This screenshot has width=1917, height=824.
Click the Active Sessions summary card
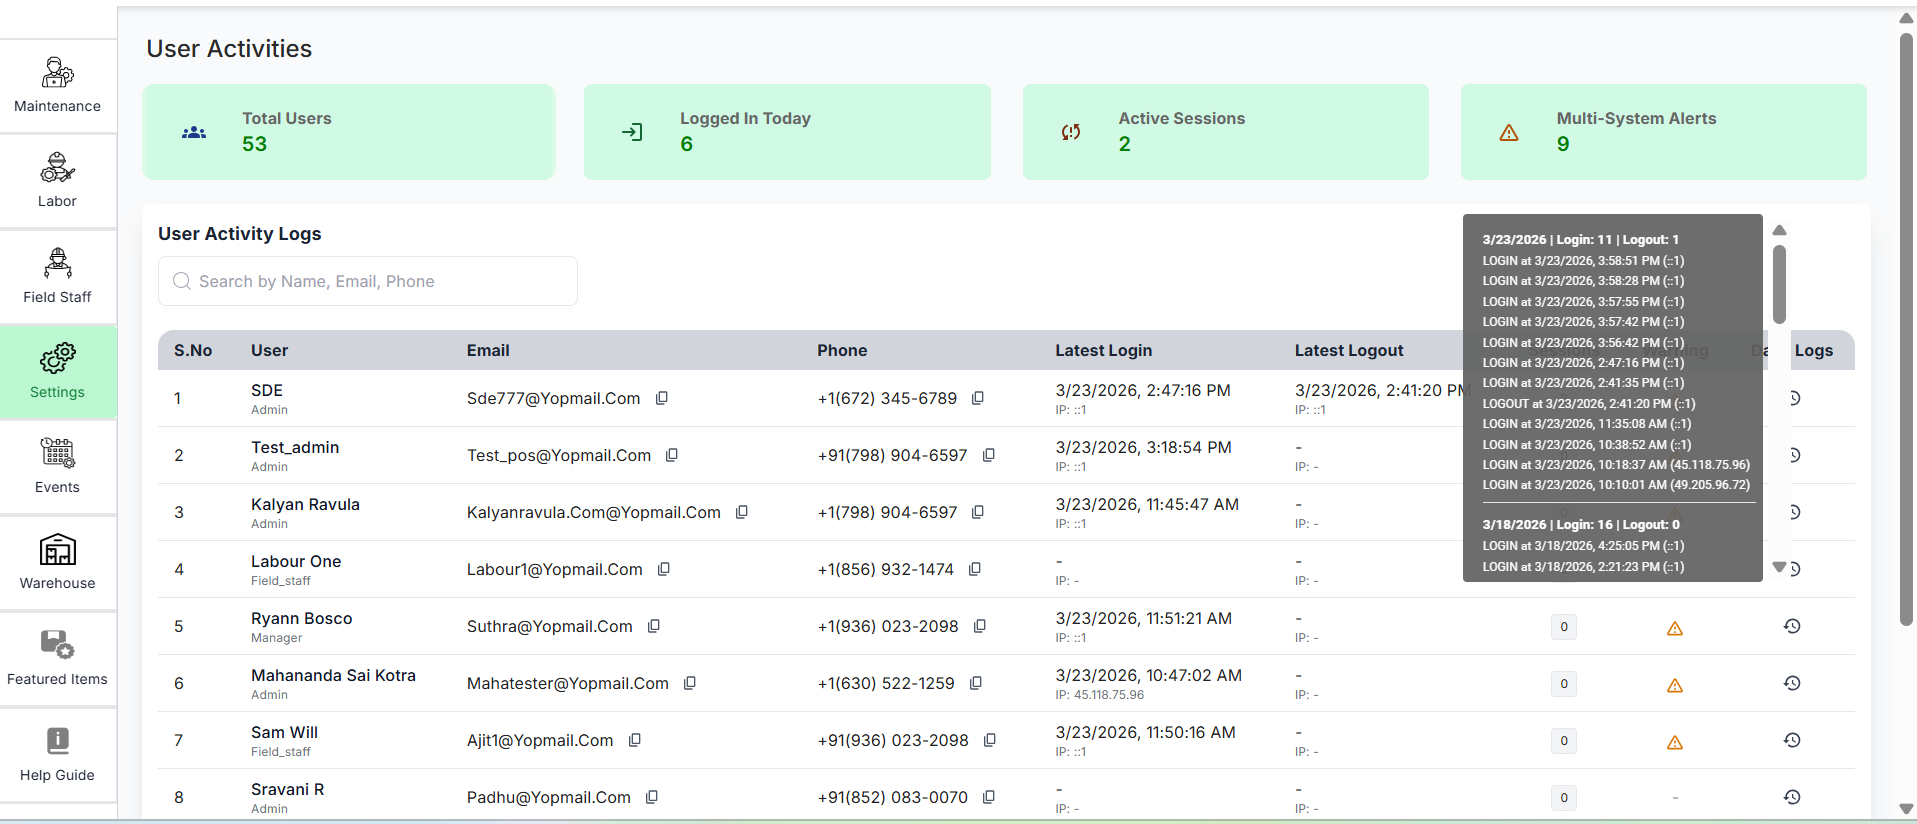[1225, 132]
